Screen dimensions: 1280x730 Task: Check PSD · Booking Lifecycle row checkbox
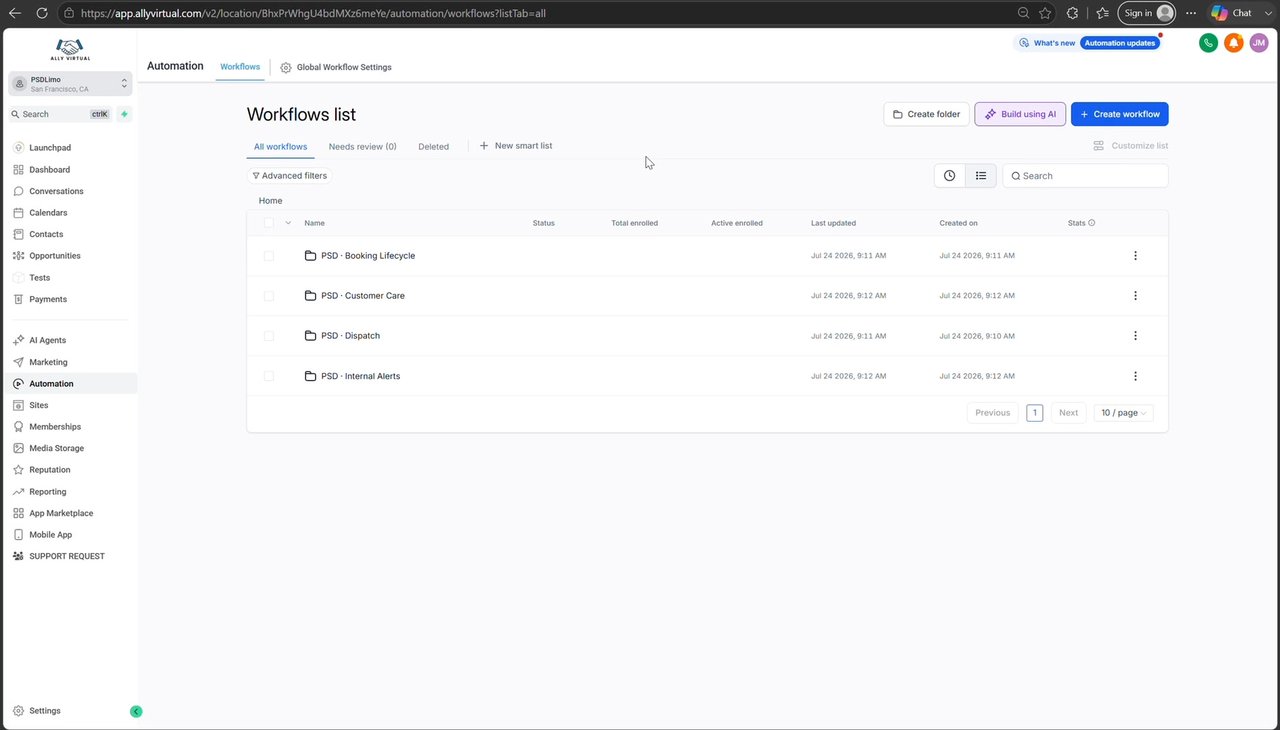(x=269, y=256)
